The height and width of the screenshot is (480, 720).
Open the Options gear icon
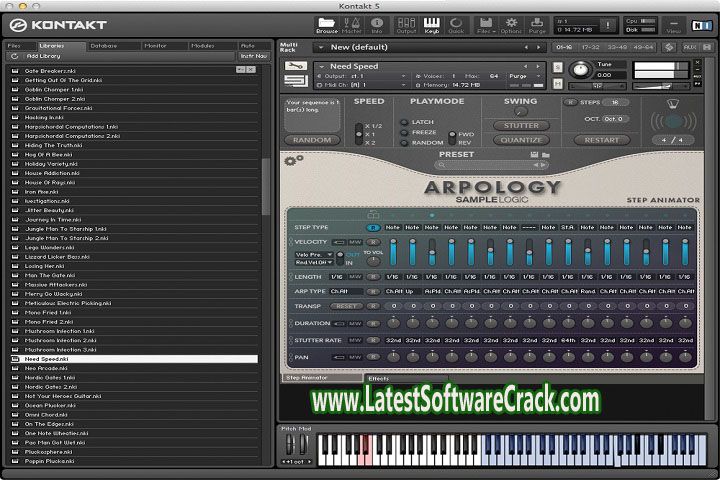(x=511, y=25)
